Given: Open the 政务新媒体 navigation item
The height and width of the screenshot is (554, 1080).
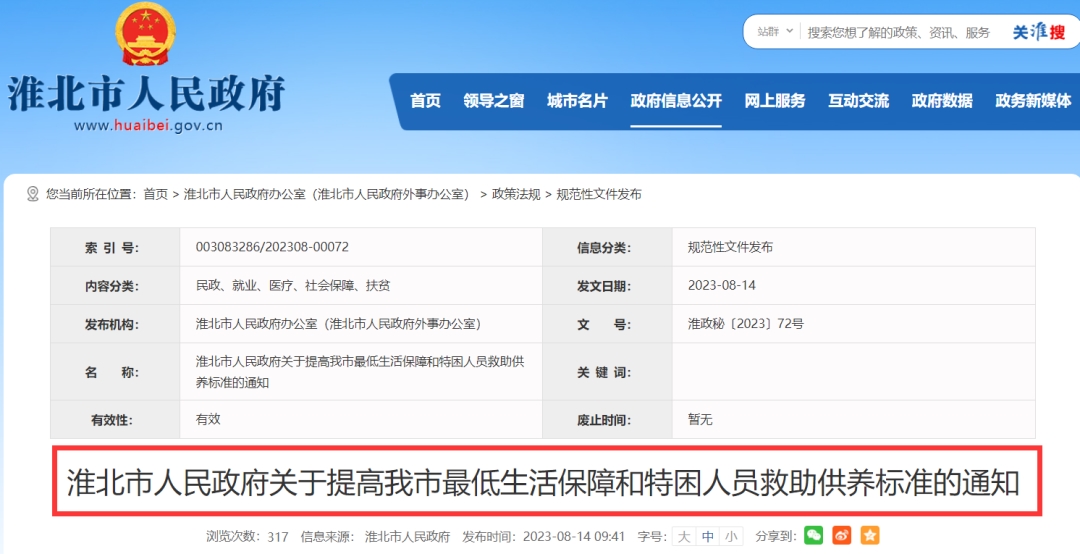Looking at the screenshot, I should 1033,101.
